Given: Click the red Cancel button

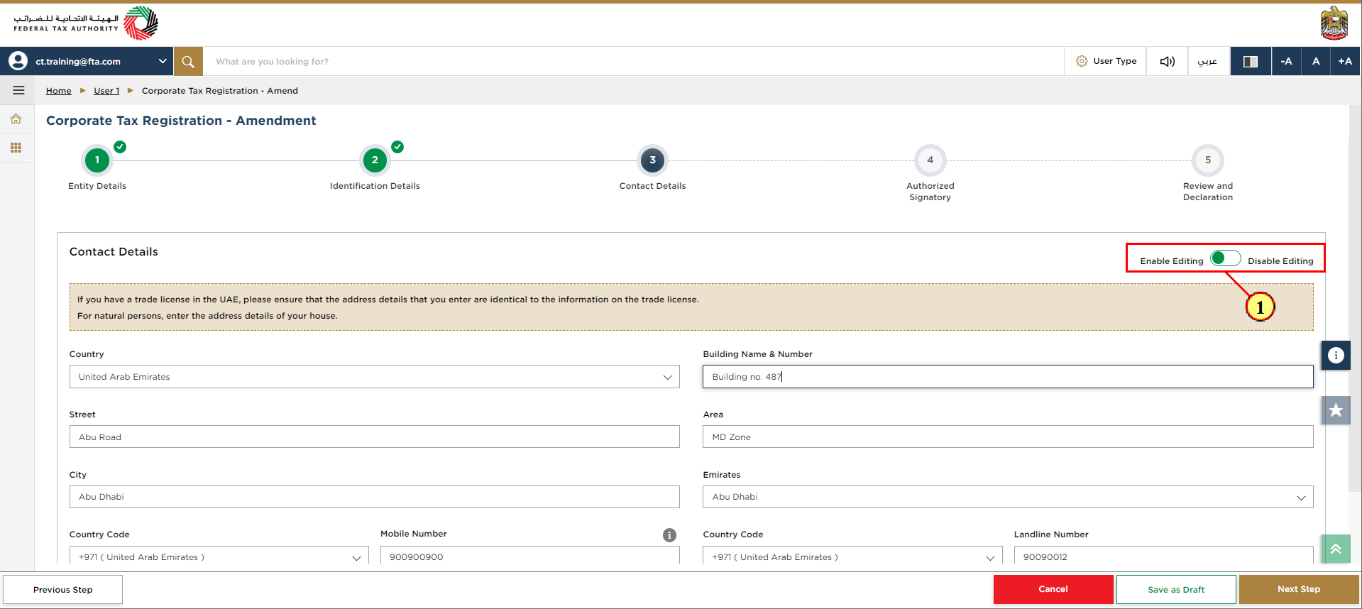Looking at the screenshot, I should point(1053,590).
